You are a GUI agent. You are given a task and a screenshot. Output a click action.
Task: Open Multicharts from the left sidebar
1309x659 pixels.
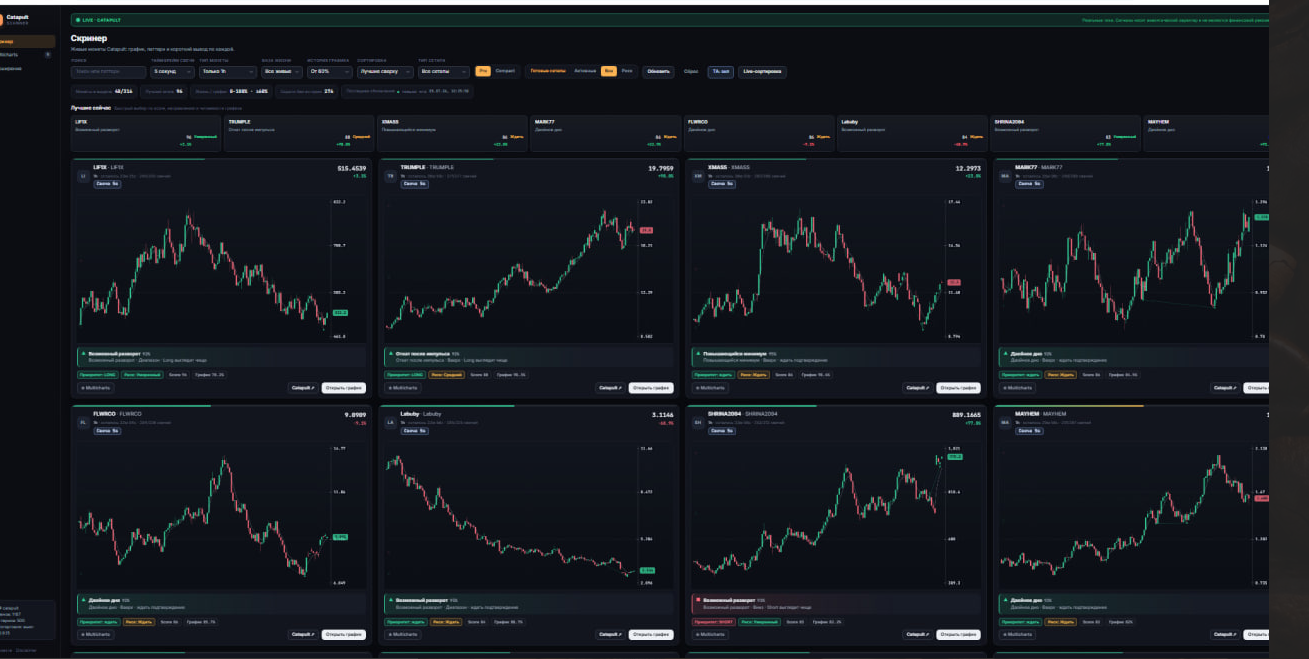pyautogui.click(x=26, y=54)
